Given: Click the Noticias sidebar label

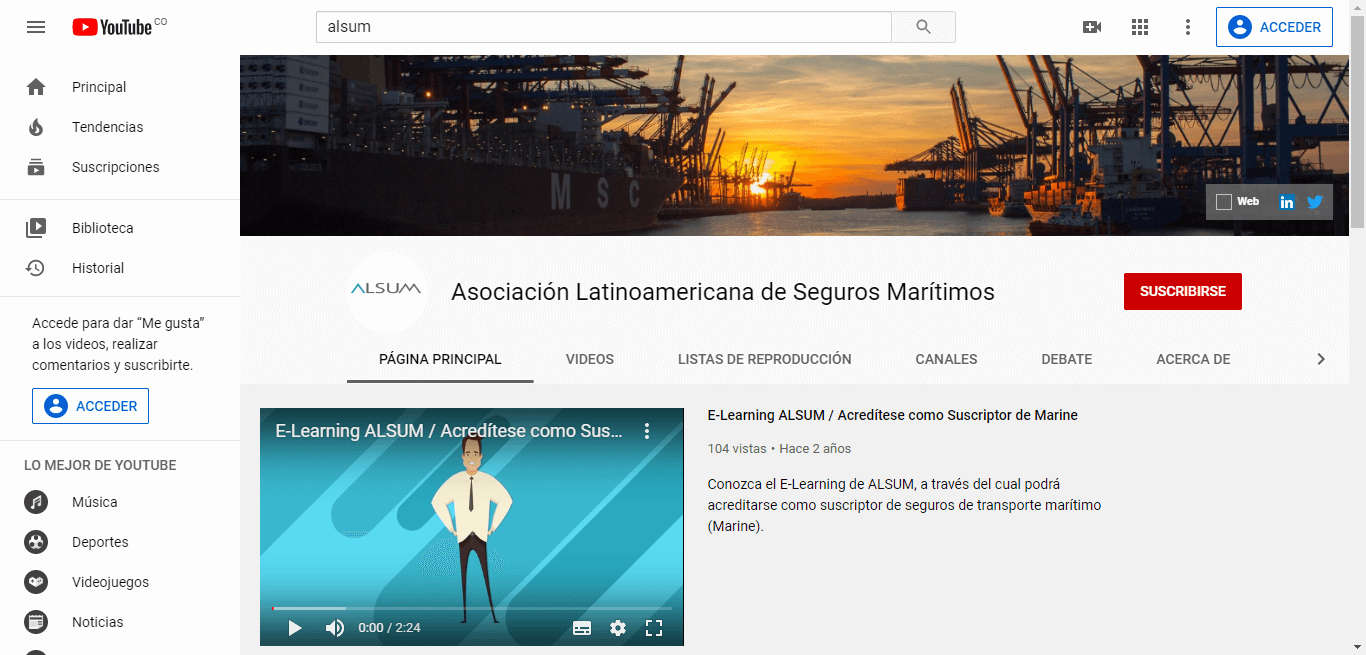Looking at the screenshot, I should tap(98, 622).
